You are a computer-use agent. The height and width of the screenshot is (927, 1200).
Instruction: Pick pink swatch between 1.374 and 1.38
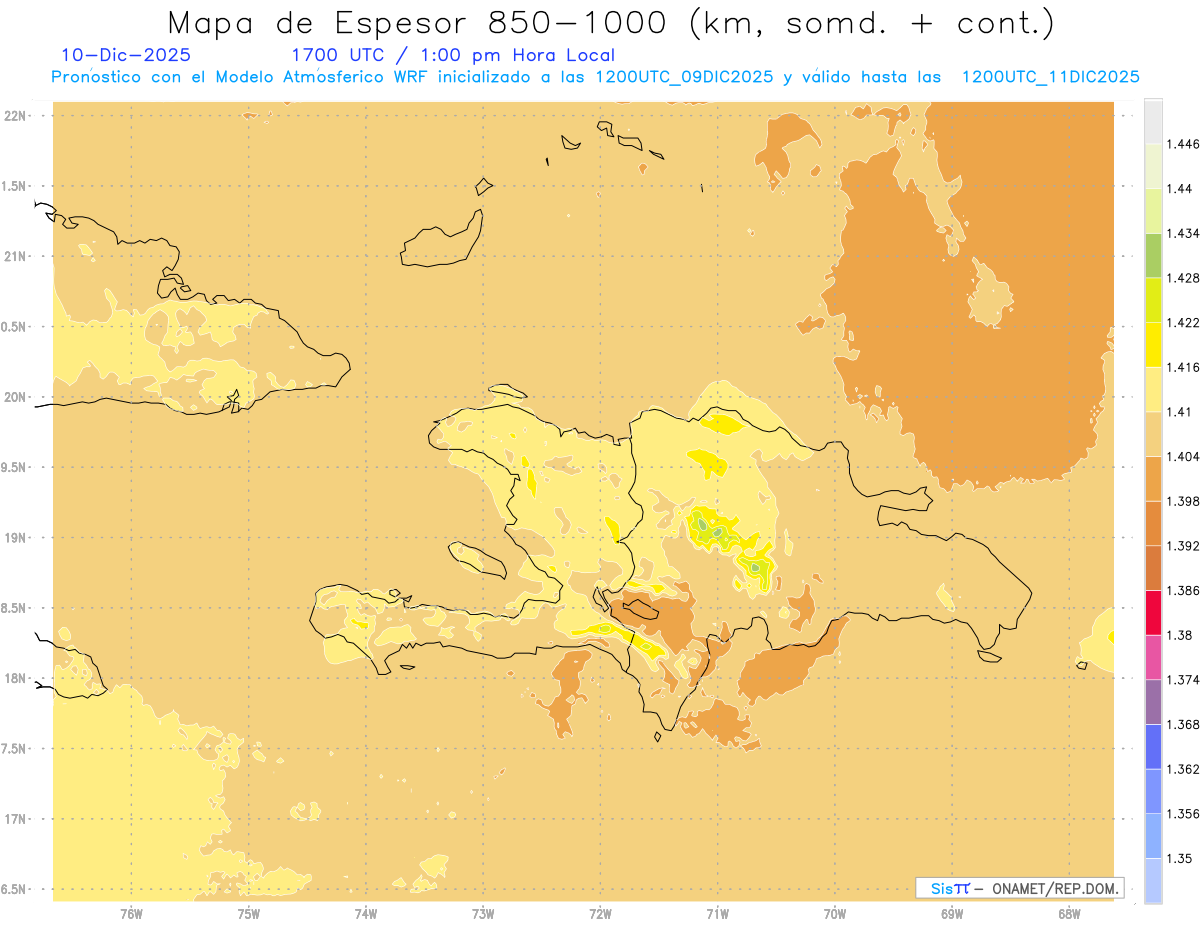(1153, 657)
